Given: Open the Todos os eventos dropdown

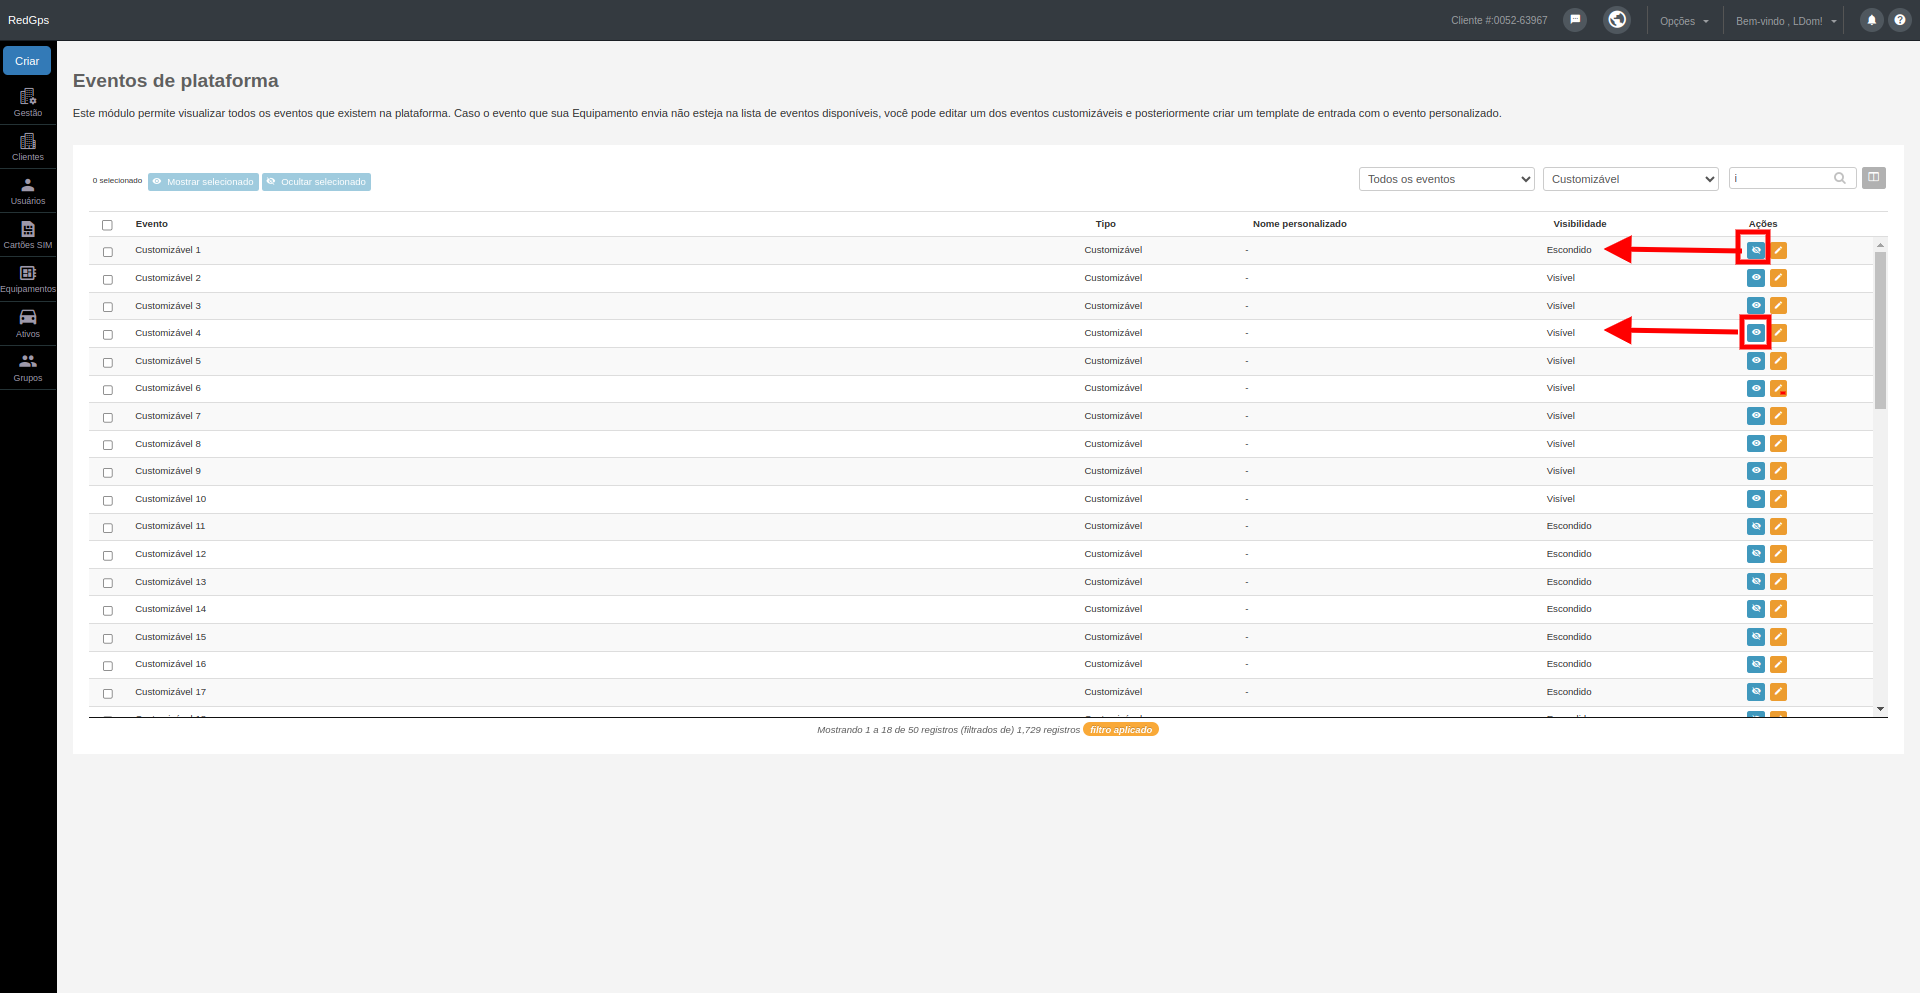Looking at the screenshot, I should pyautogui.click(x=1446, y=179).
